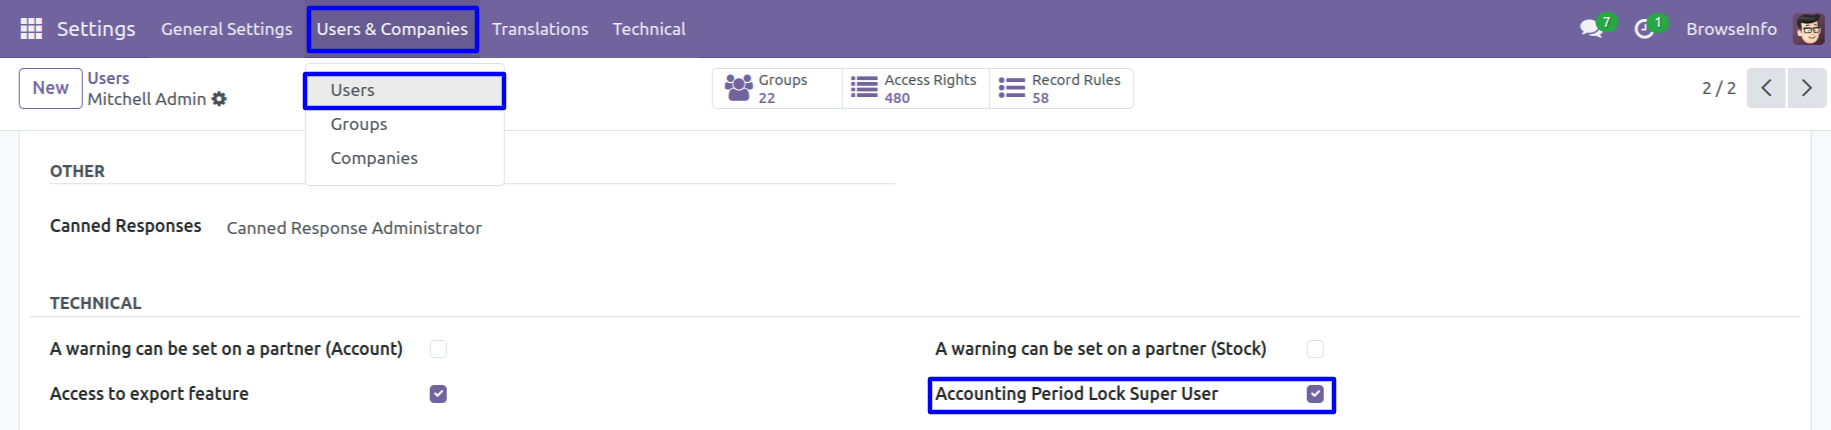The width and height of the screenshot is (1831, 430).
Task: Open the apps grid menu icon
Action: (x=31, y=29)
